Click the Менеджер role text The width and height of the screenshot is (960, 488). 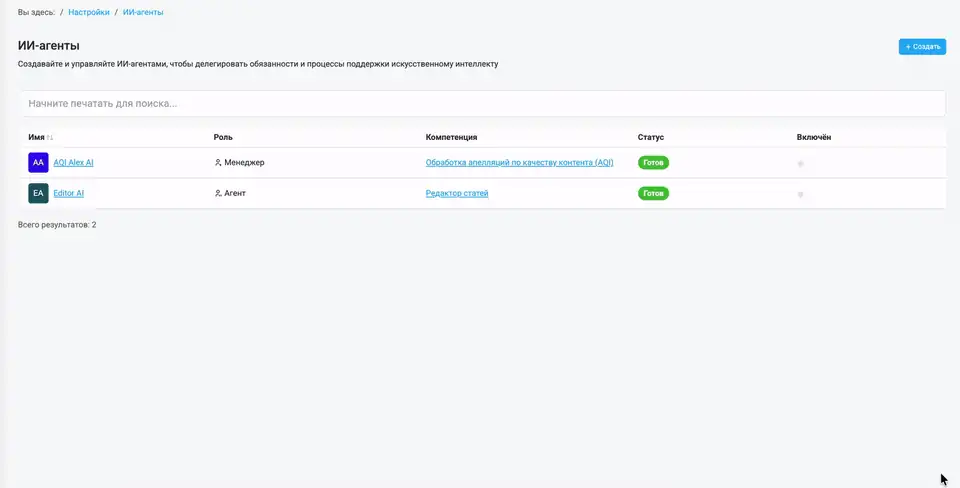pos(244,162)
